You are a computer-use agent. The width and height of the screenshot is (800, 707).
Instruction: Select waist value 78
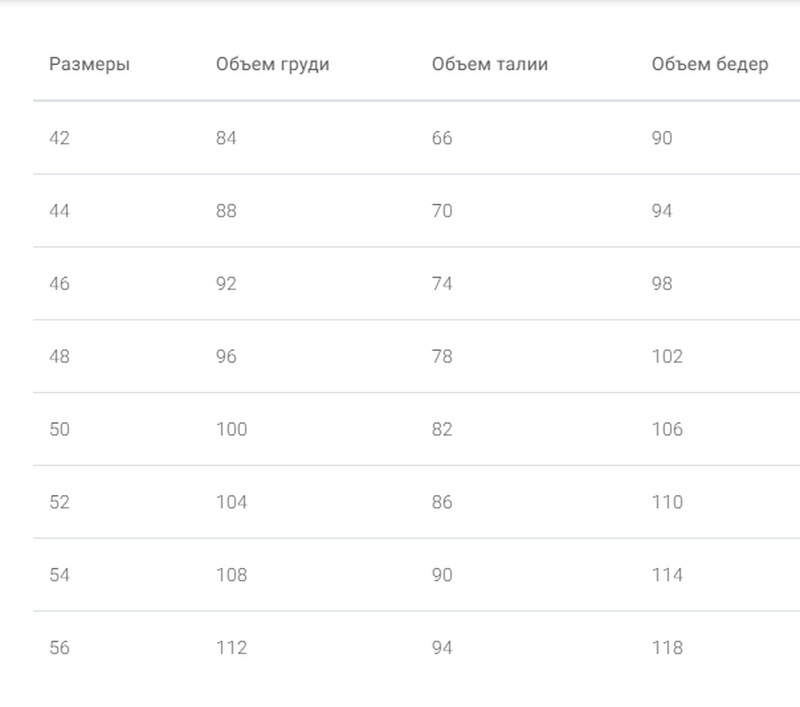pyautogui.click(x=442, y=357)
